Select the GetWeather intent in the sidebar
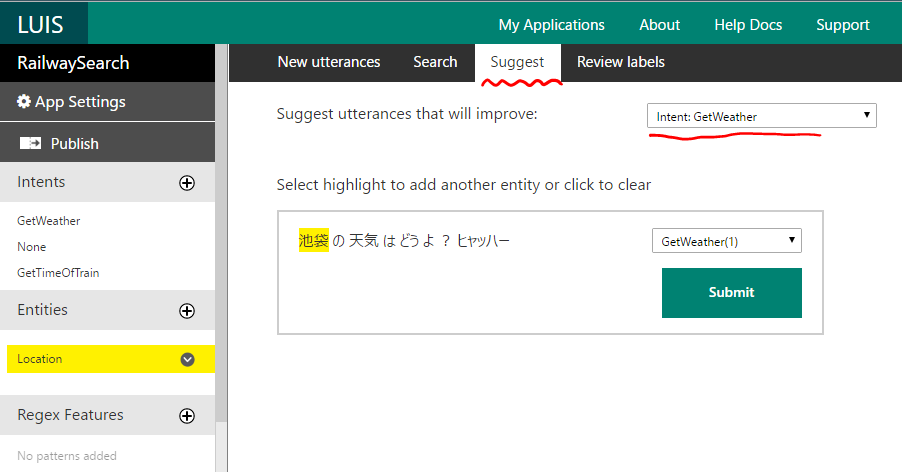This screenshot has width=902, height=472. [49, 221]
